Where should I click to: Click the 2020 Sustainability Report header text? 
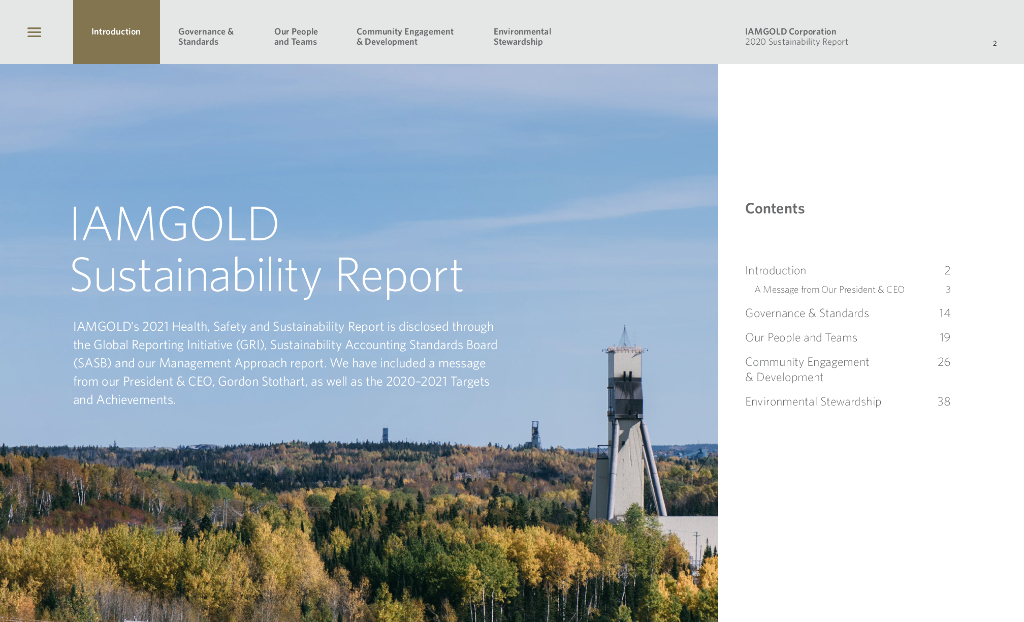(x=796, y=42)
